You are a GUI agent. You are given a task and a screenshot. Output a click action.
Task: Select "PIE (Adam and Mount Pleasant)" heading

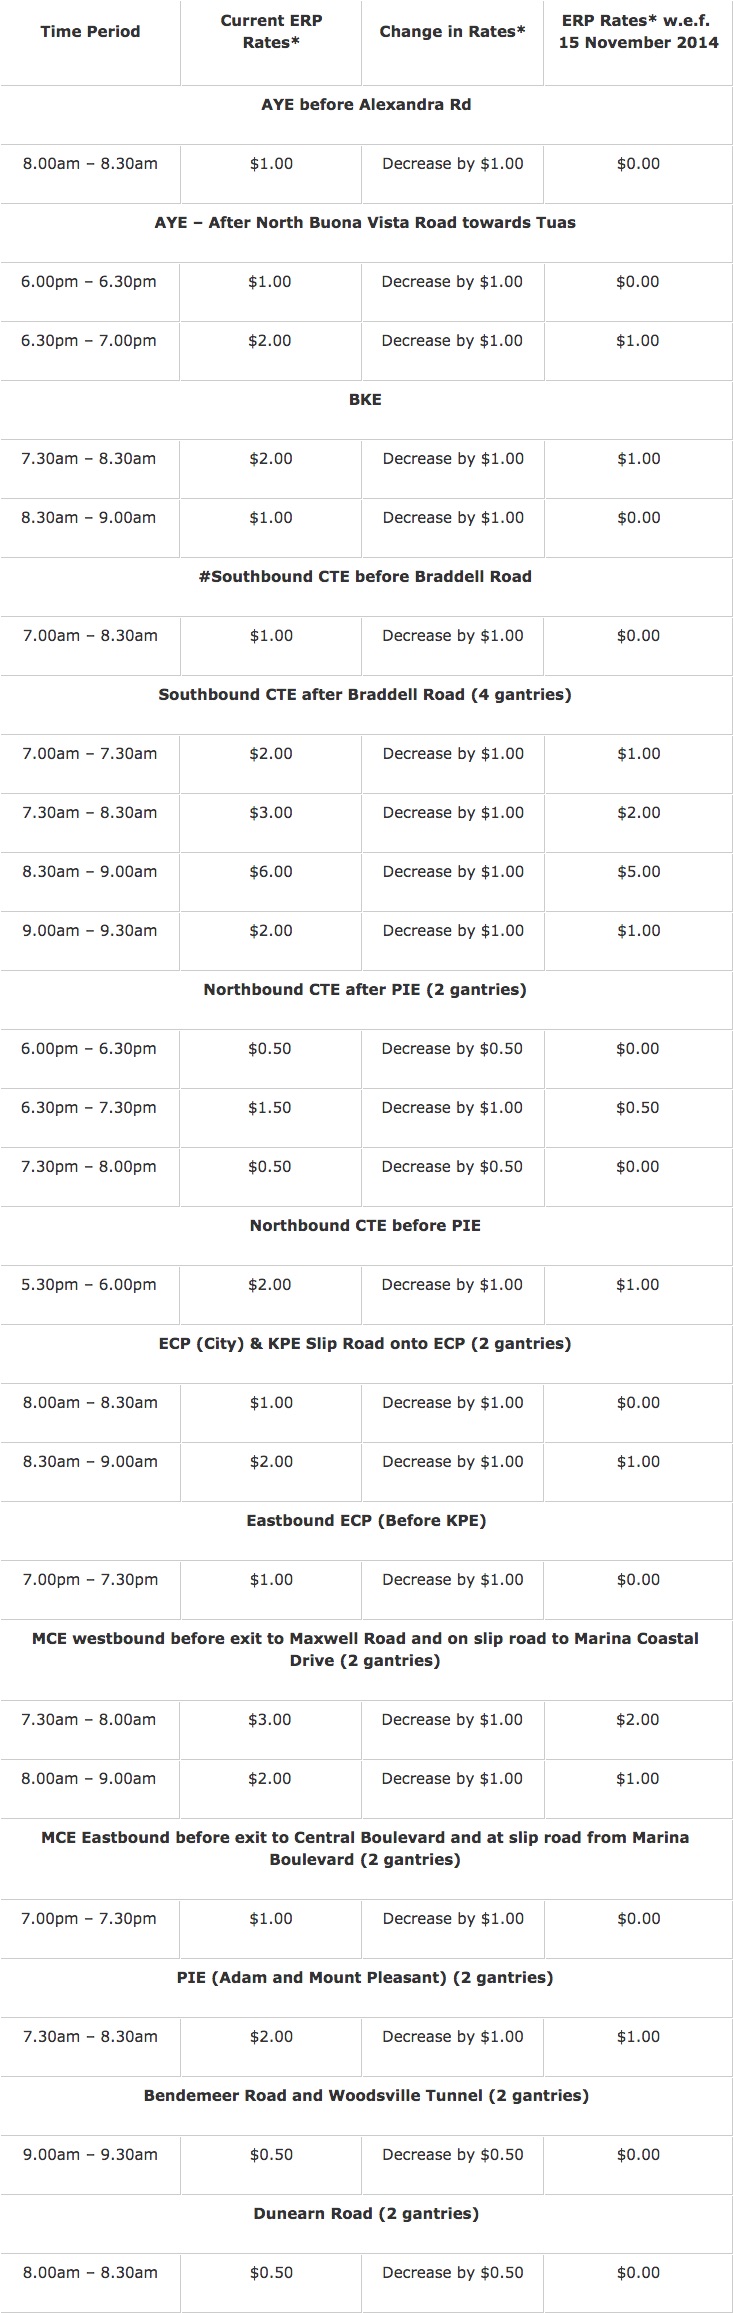click(366, 1978)
